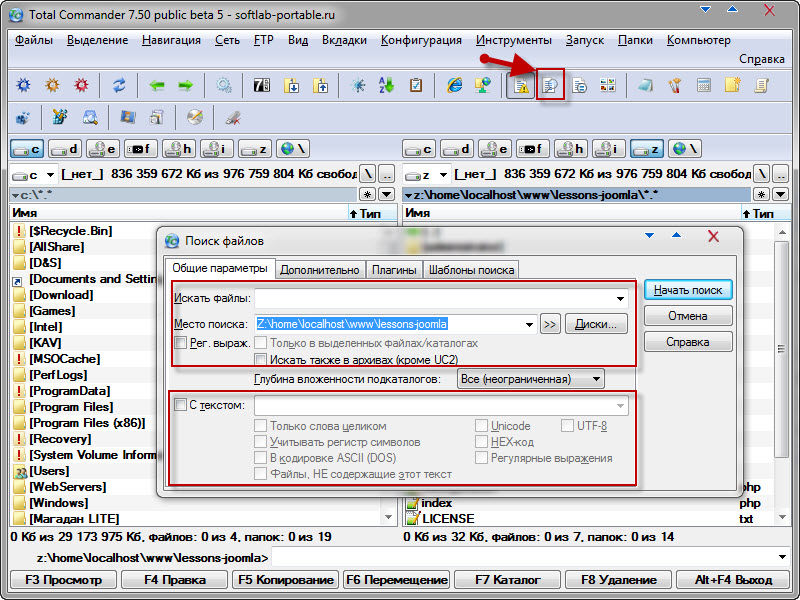Click F5 Копирование button
The height and width of the screenshot is (600, 800).
click(286, 580)
